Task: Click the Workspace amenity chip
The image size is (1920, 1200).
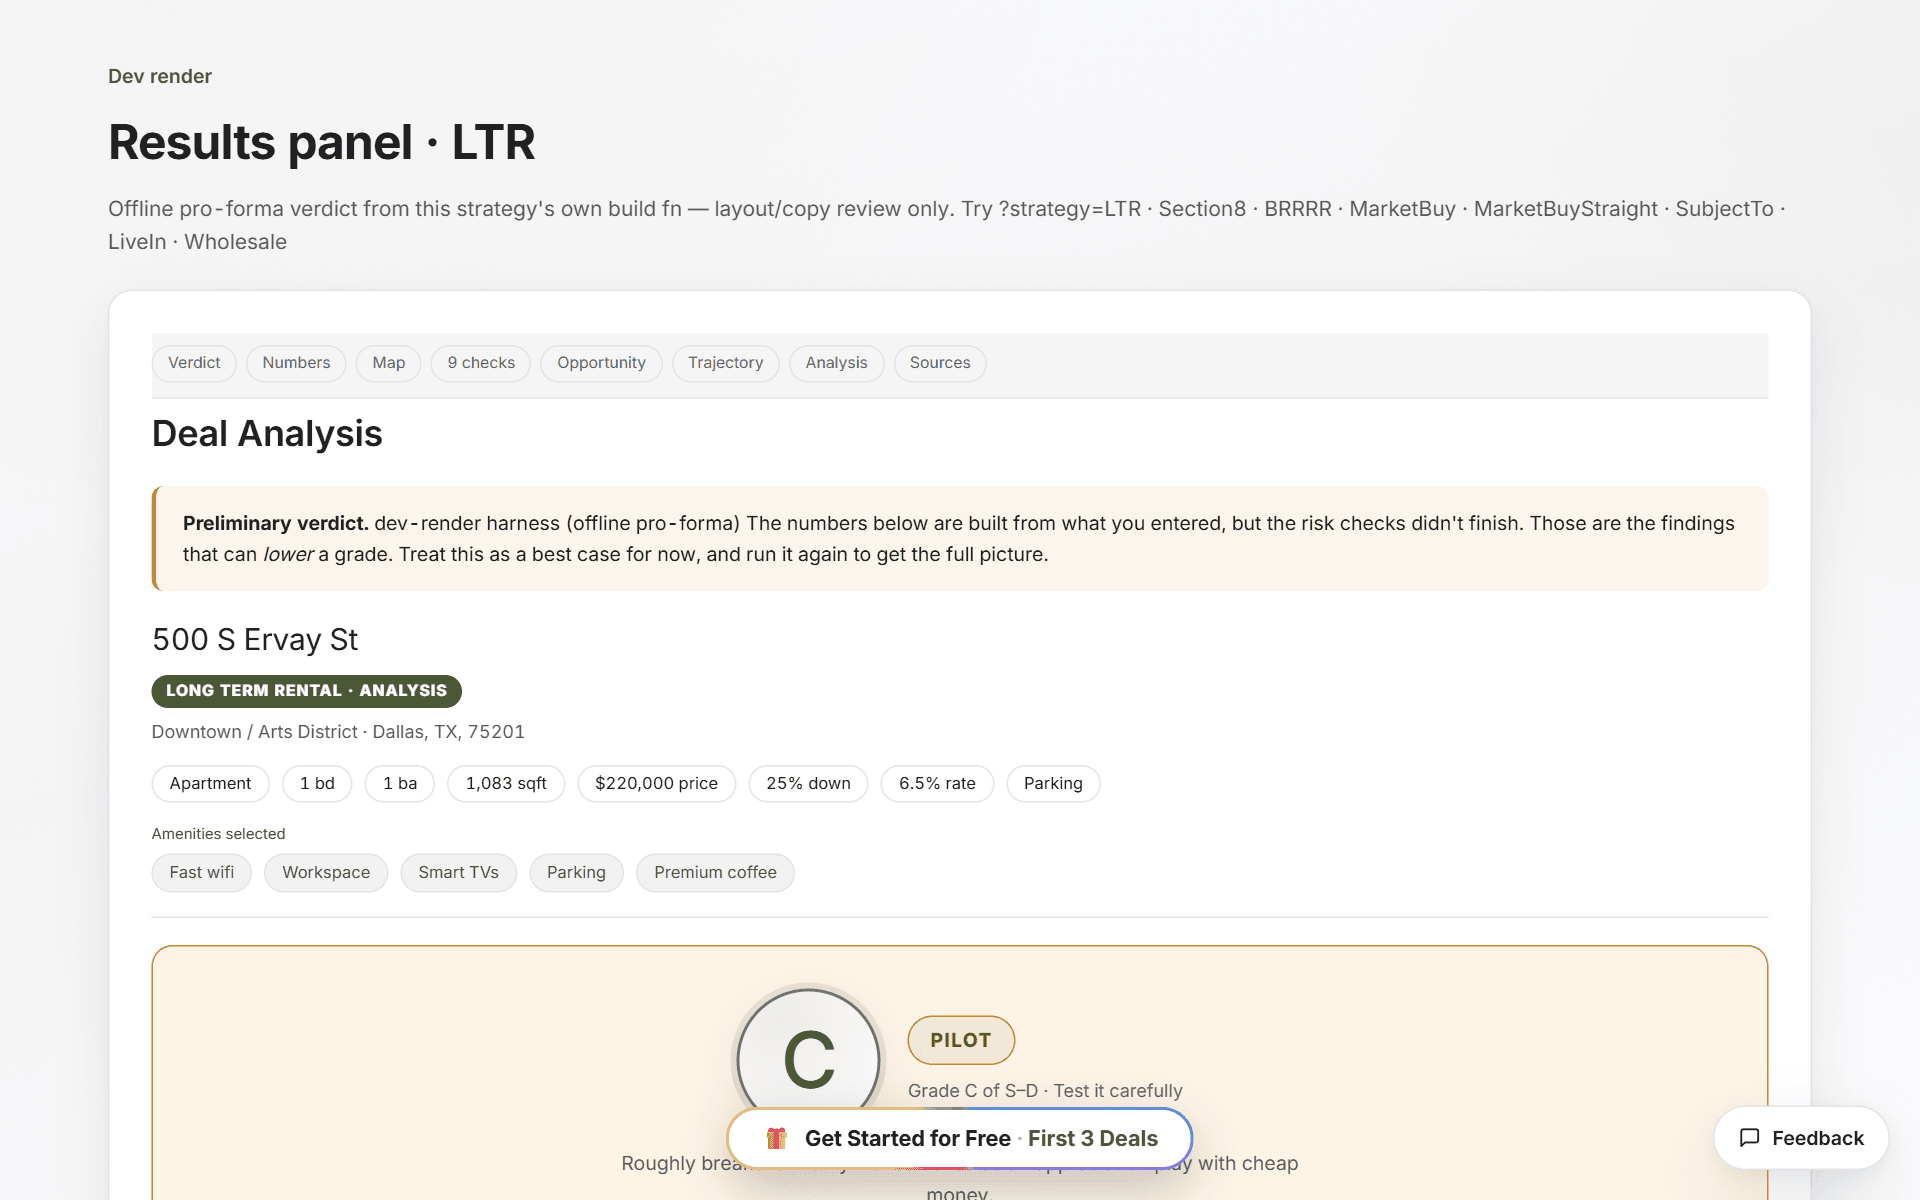Action: [x=326, y=873]
